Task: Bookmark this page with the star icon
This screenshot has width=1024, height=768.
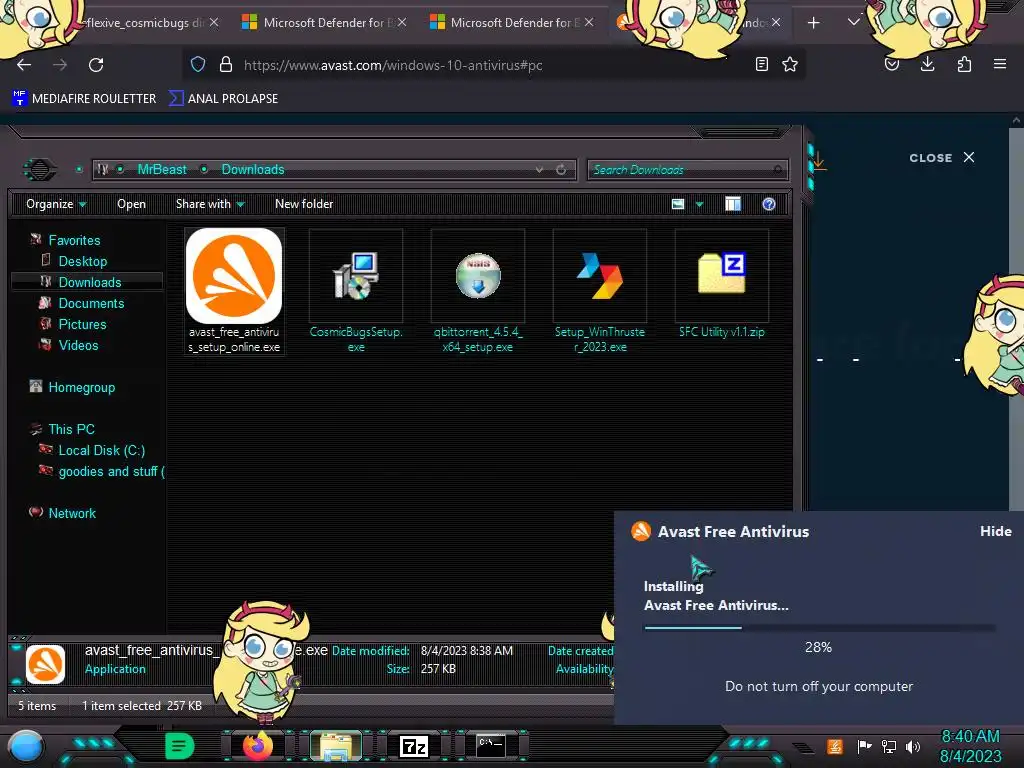Action: [x=790, y=64]
